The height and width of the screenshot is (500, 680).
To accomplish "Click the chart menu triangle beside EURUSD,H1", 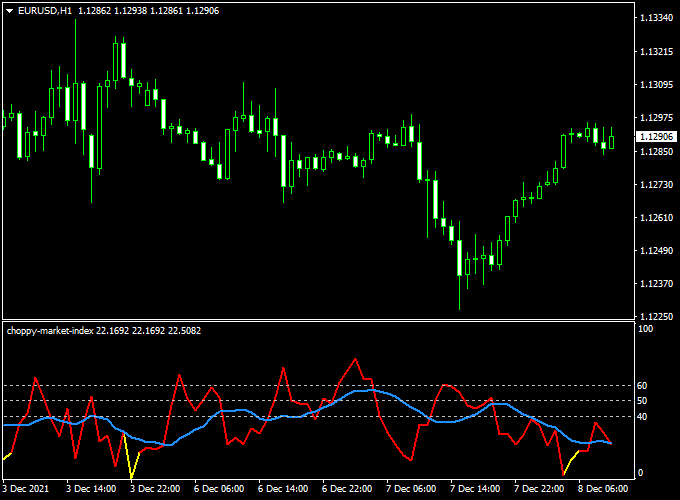I will (10, 11).
